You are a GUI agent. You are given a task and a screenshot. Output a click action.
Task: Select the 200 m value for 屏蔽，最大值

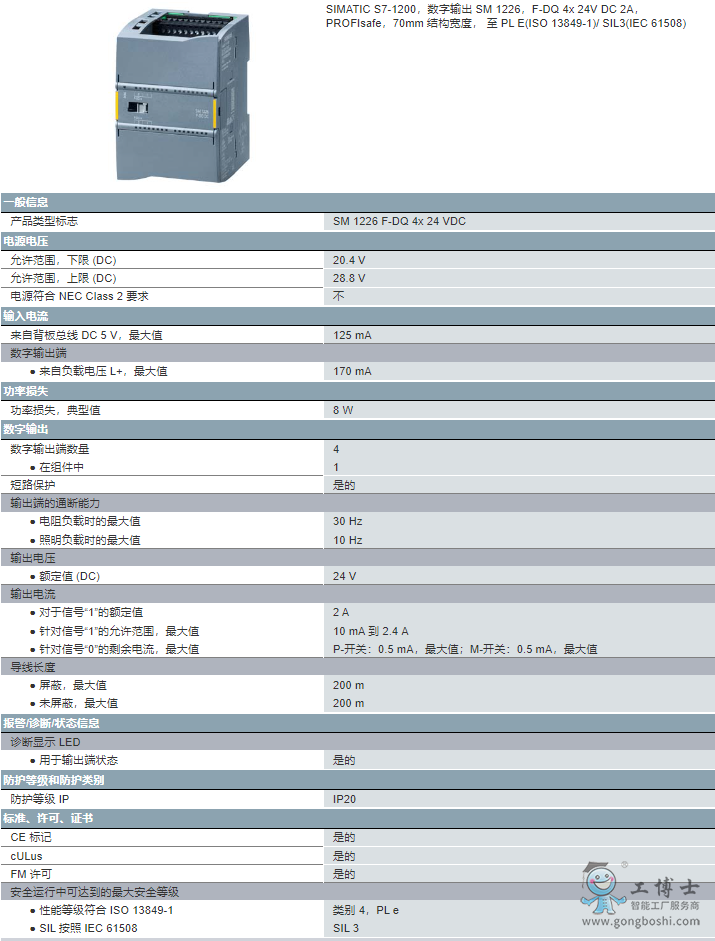point(348,685)
